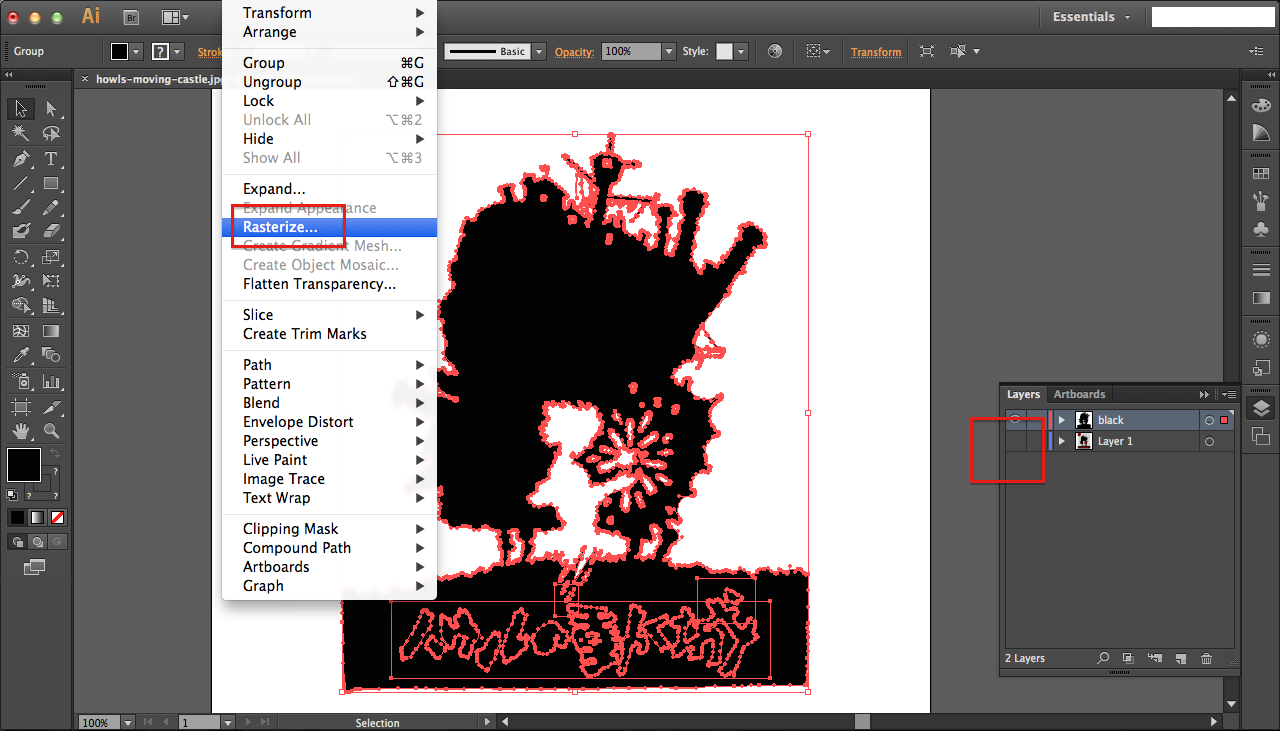Select the Slice tool
The image size is (1280, 731).
[x=51, y=407]
